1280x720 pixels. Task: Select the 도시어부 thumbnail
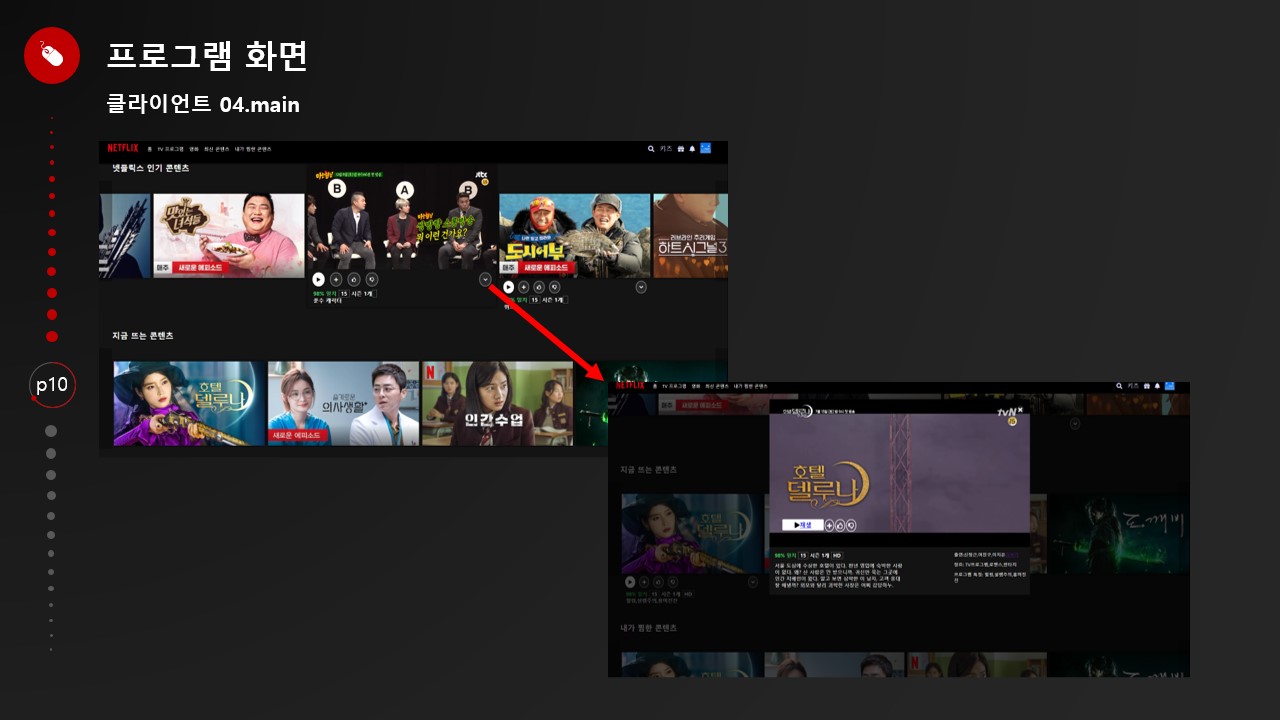pos(574,236)
